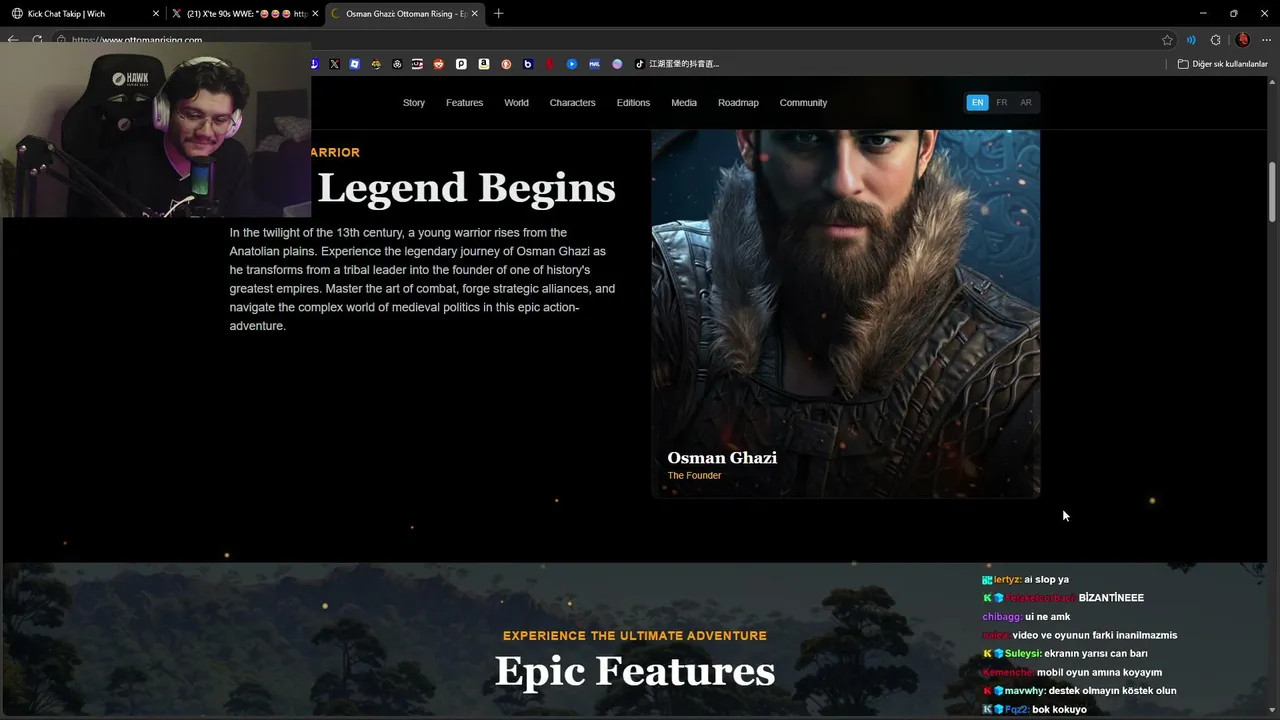This screenshot has height=720, width=1280.
Task: Open the Reddit bookmark icon
Action: tap(439, 64)
